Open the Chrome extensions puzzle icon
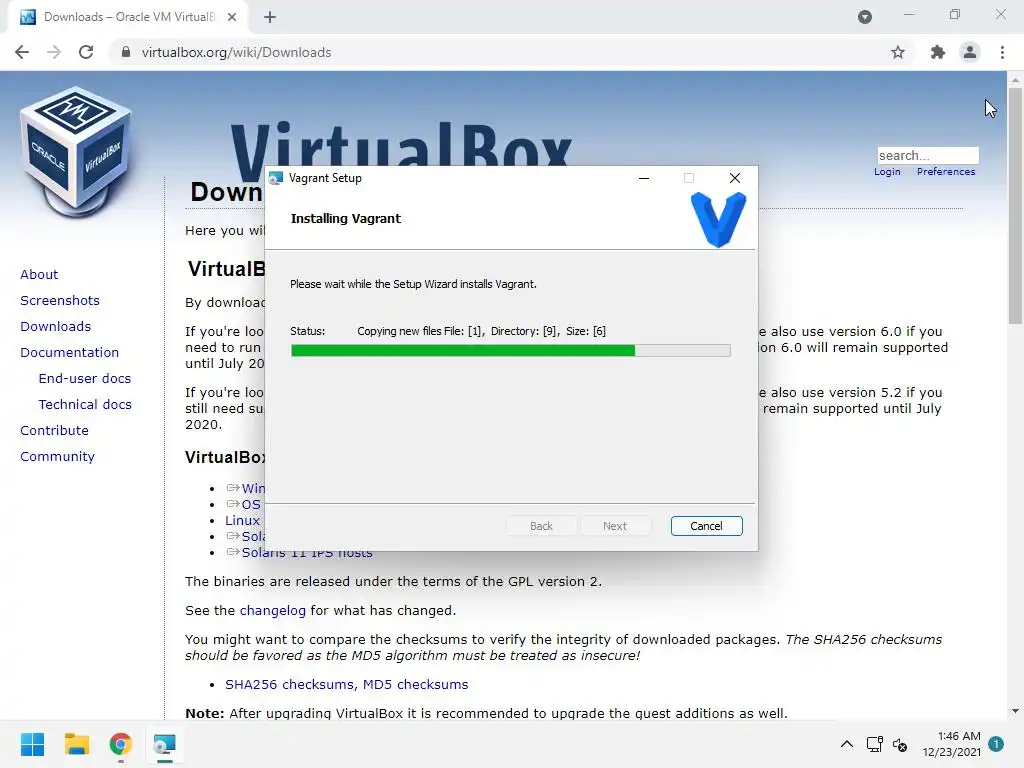Viewport: 1024px width, 768px height. click(x=938, y=52)
